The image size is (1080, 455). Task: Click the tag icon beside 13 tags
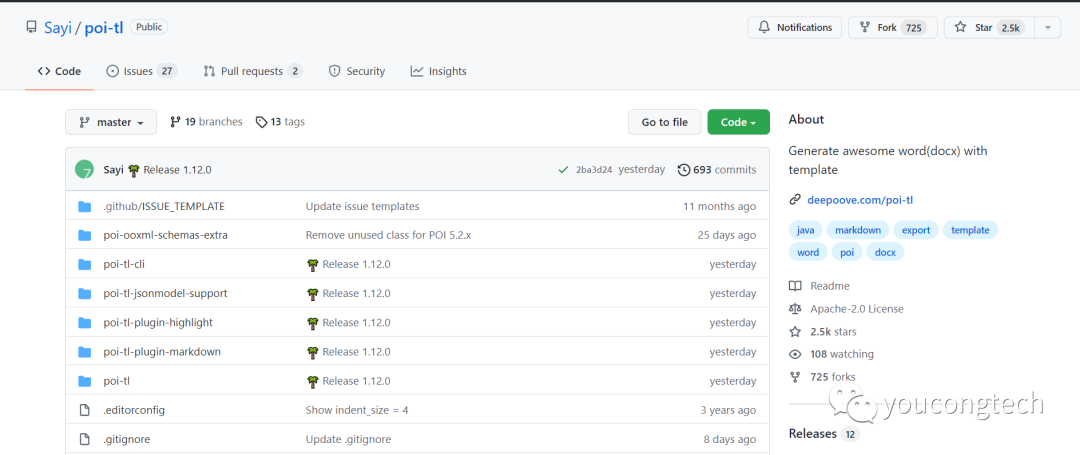[x=261, y=122]
